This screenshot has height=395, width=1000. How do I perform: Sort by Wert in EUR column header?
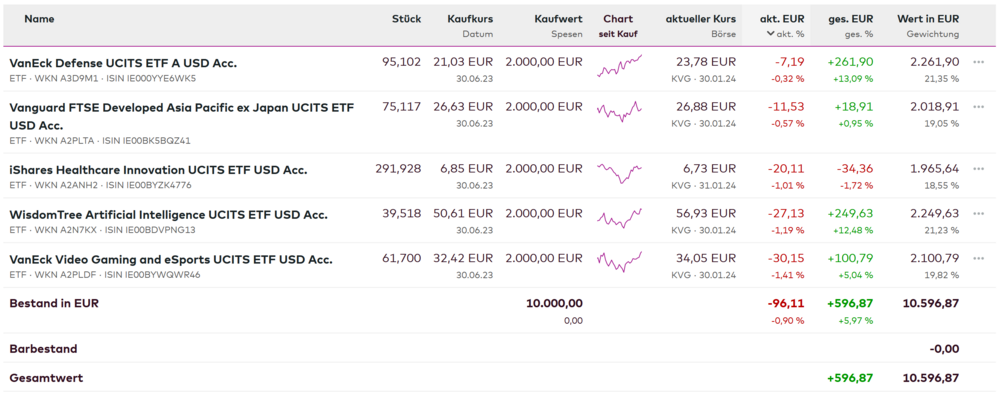point(928,19)
